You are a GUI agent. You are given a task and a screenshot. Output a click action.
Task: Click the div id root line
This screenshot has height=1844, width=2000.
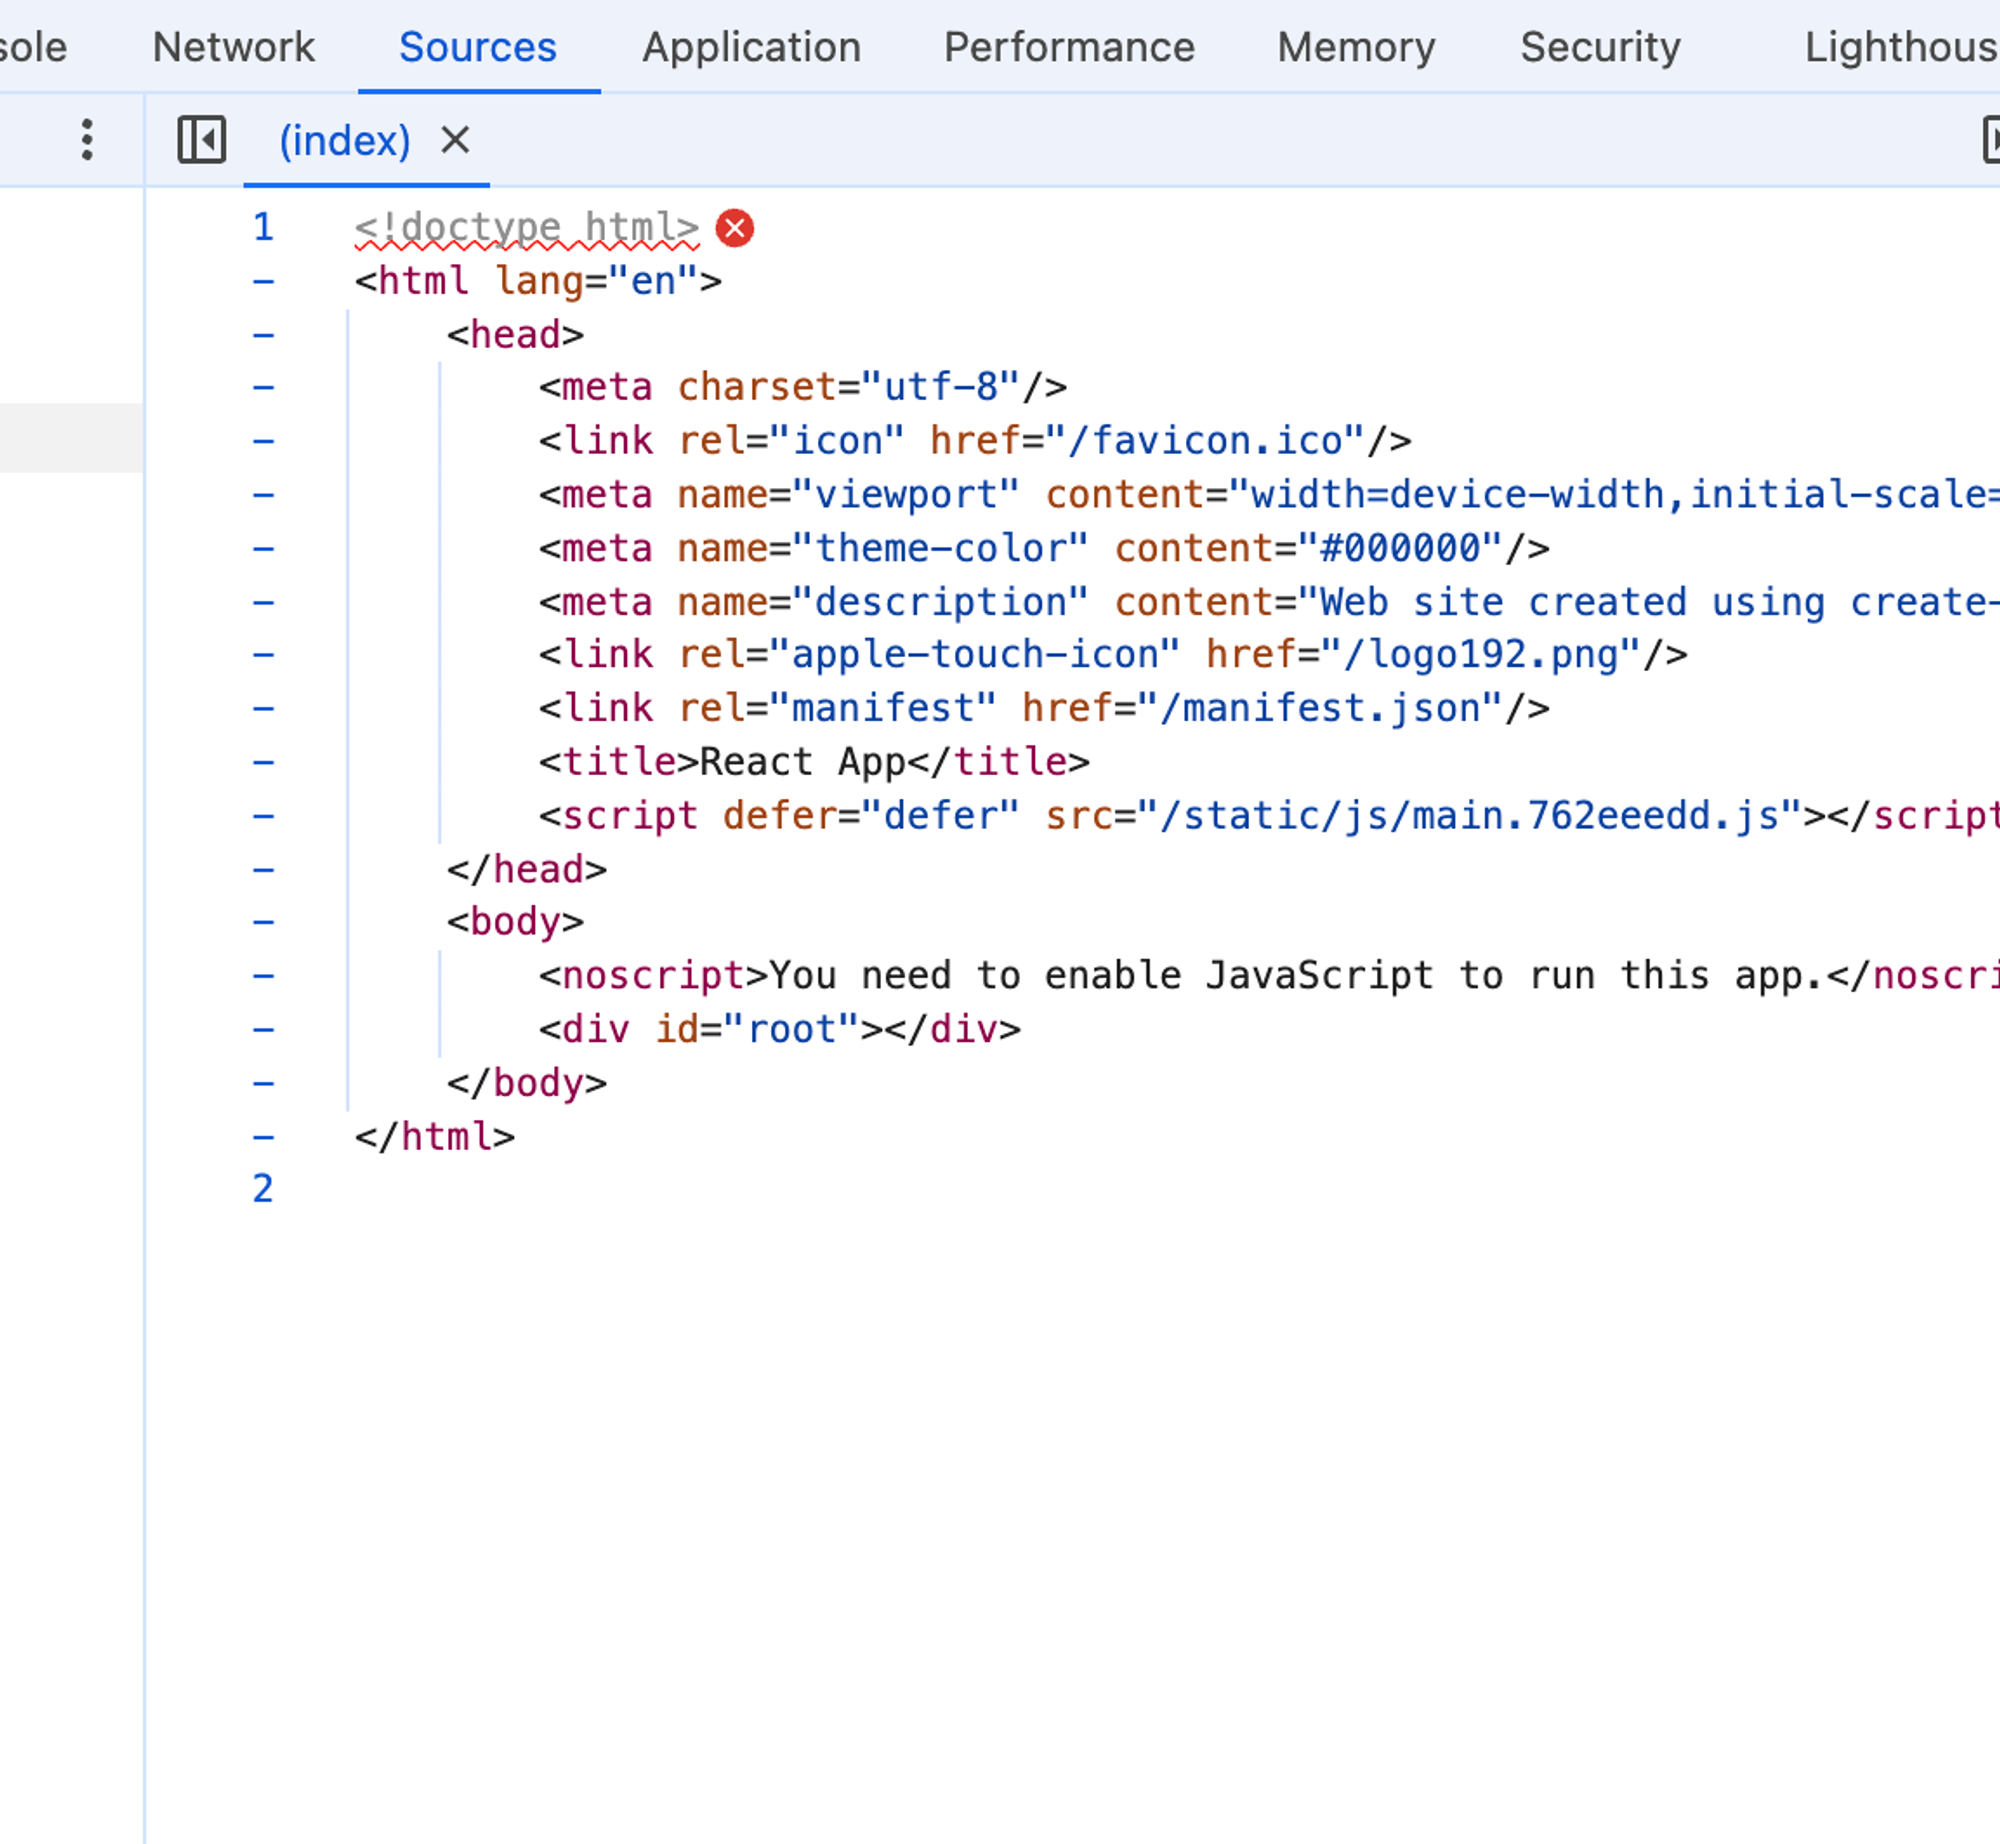[x=780, y=1030]
